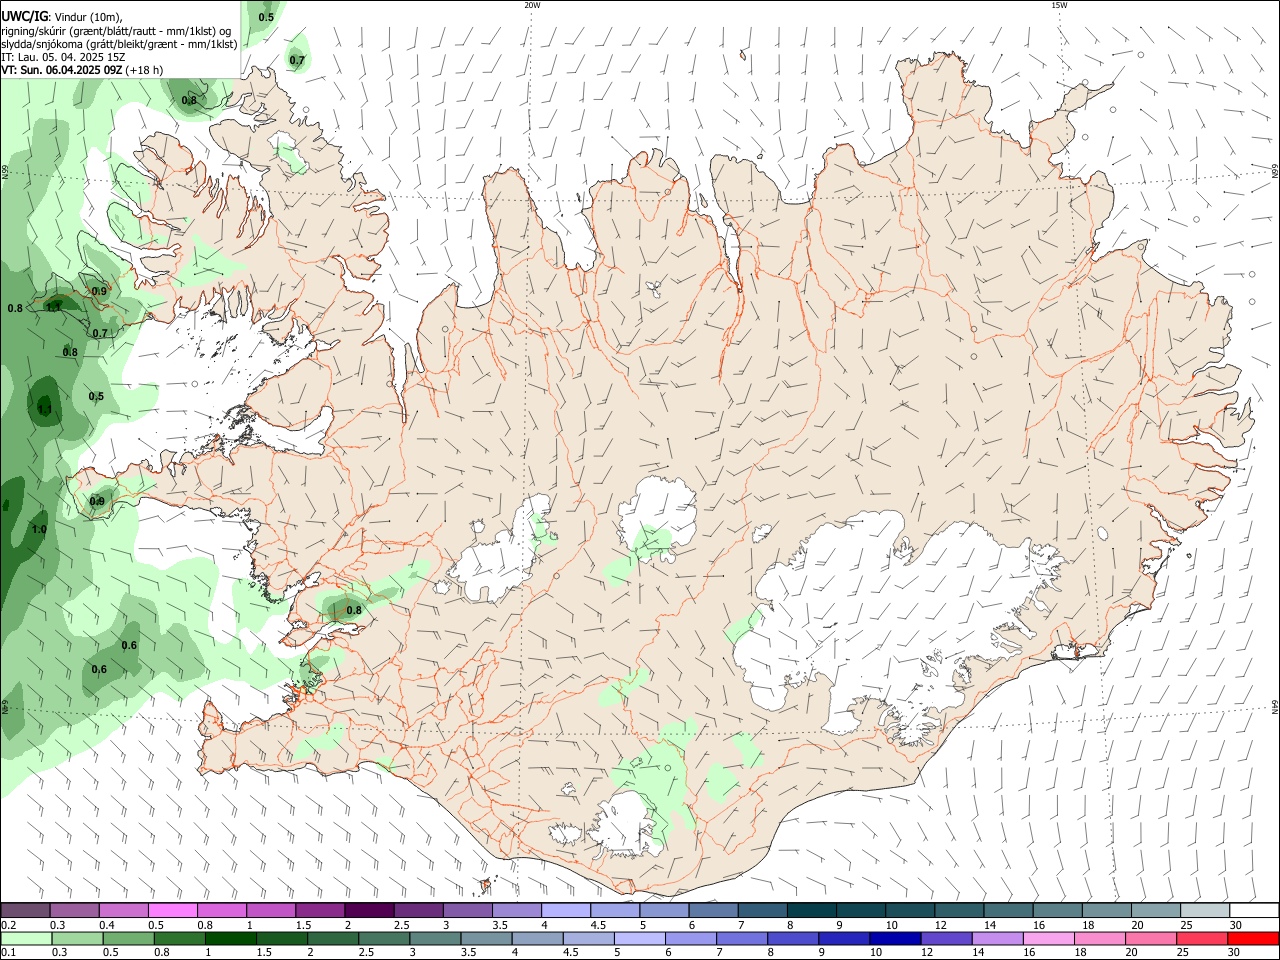Click the dark purple 0.2 swatch in the snow legend row

pyautogui.click(x=26, y=910)
